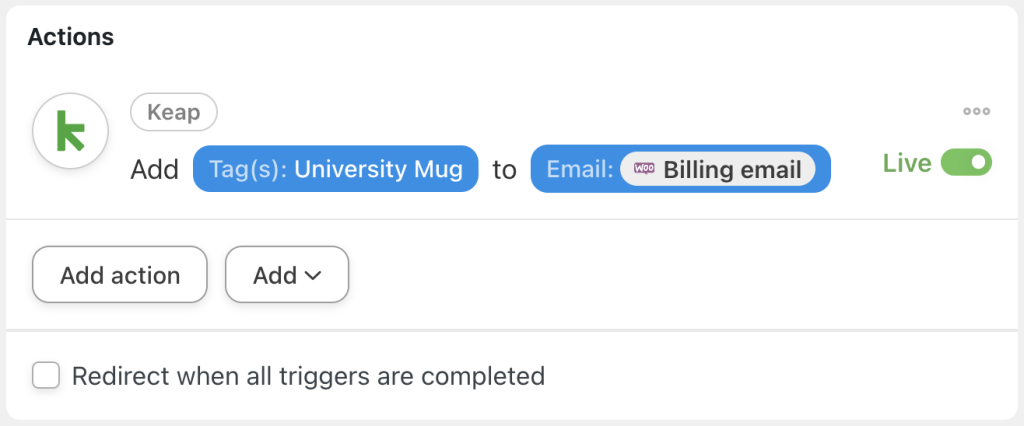This screenshot has height=426, width=1024.
Task: Click the white knob of Live switch
Action: [x=979, y=162]
